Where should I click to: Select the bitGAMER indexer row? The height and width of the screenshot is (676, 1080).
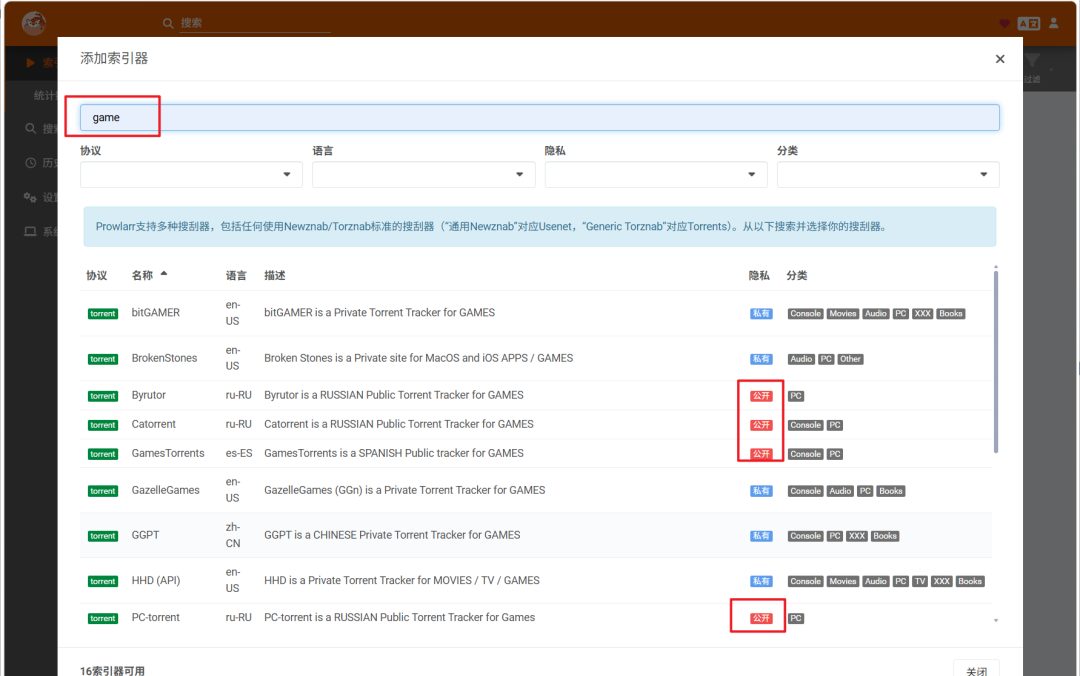click(x=536, y=313)
